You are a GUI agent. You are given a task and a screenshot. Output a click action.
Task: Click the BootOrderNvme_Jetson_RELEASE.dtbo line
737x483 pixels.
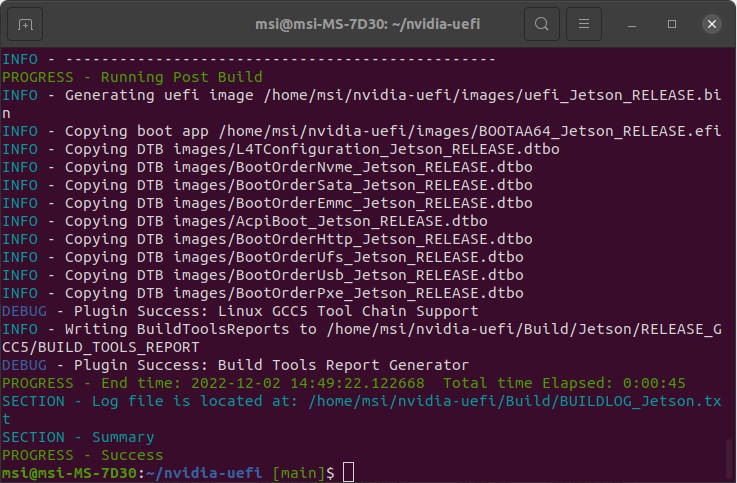pos(267,167)
